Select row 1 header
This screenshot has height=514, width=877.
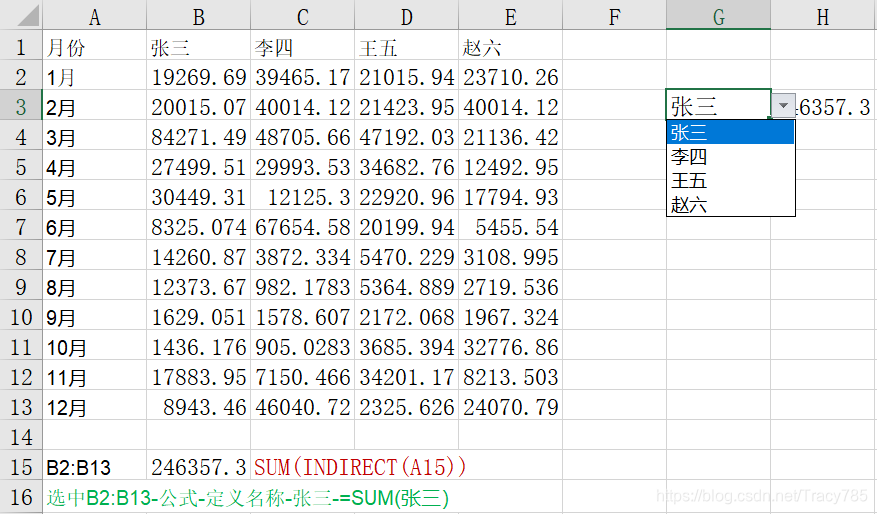(21, 46)
